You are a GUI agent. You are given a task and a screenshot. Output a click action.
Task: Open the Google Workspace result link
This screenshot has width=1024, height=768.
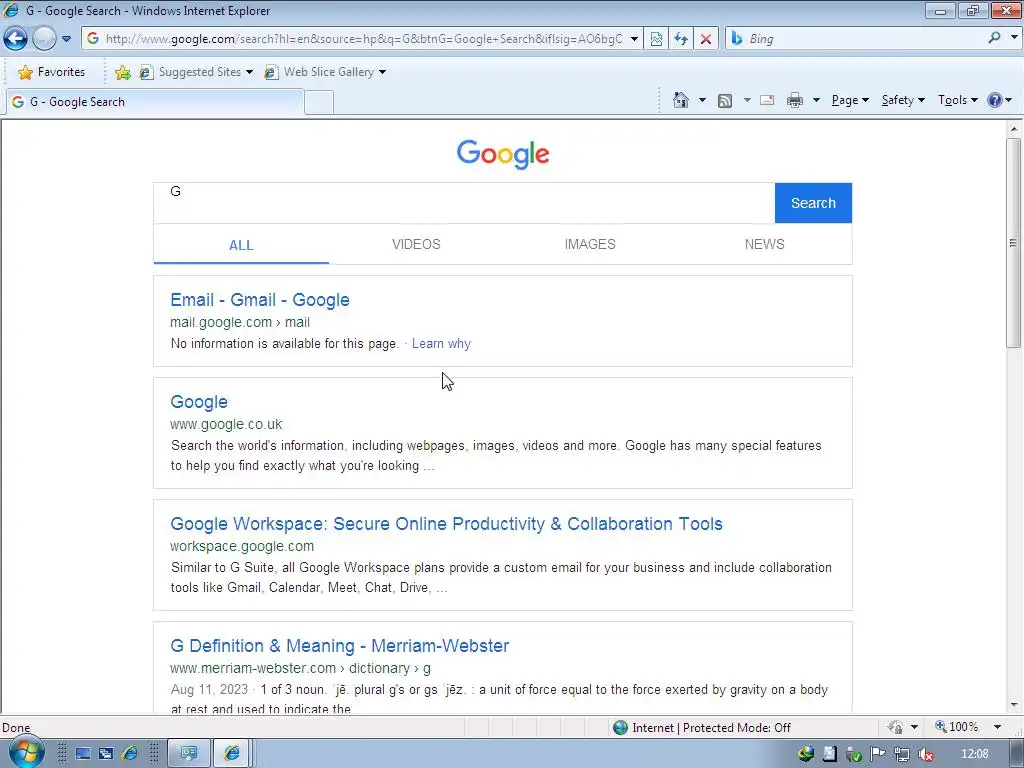pyautogui.click(x=446, y=524)
